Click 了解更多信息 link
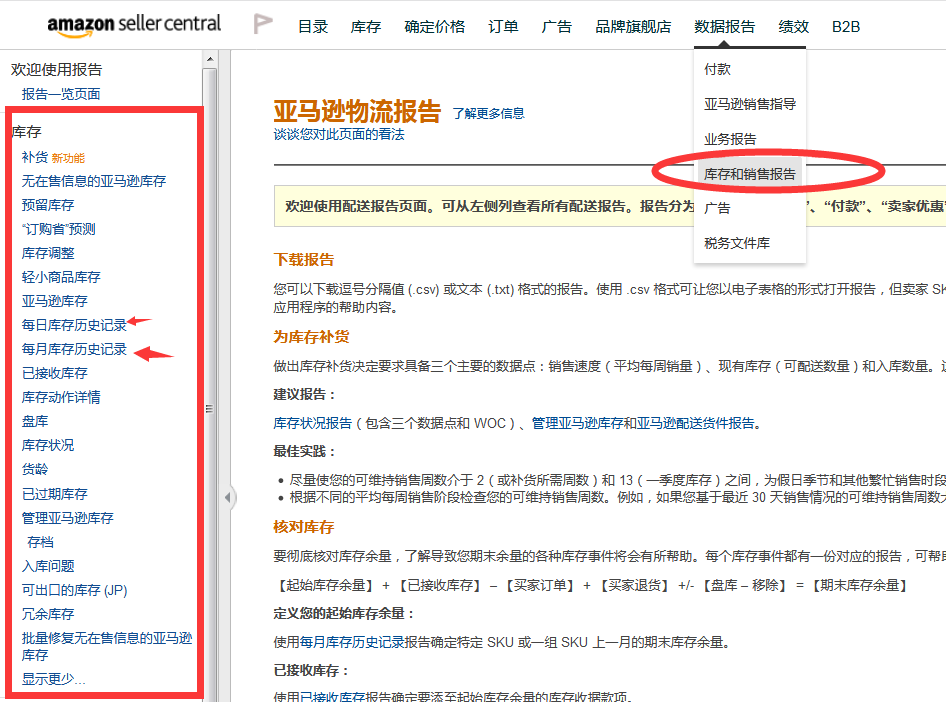This screenshot has width=946, height=702. (x=488, y=114)
